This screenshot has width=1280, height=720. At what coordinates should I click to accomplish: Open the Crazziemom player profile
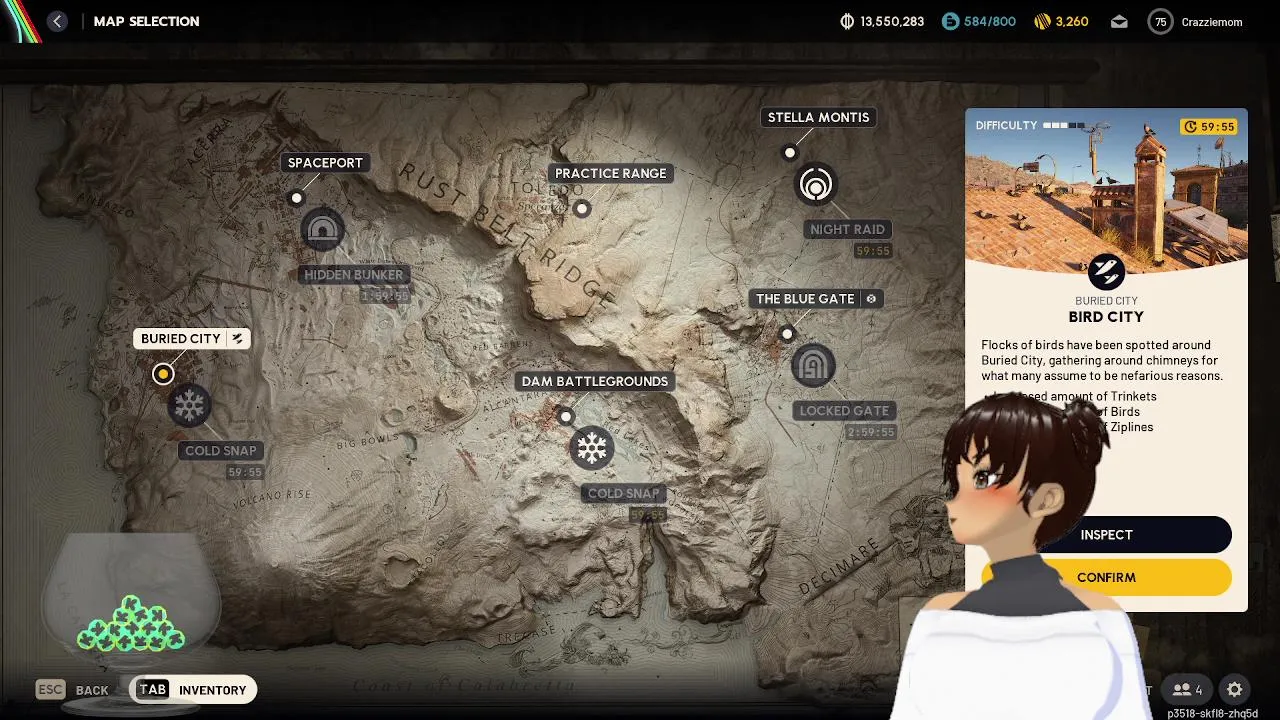click(1195, 21)
